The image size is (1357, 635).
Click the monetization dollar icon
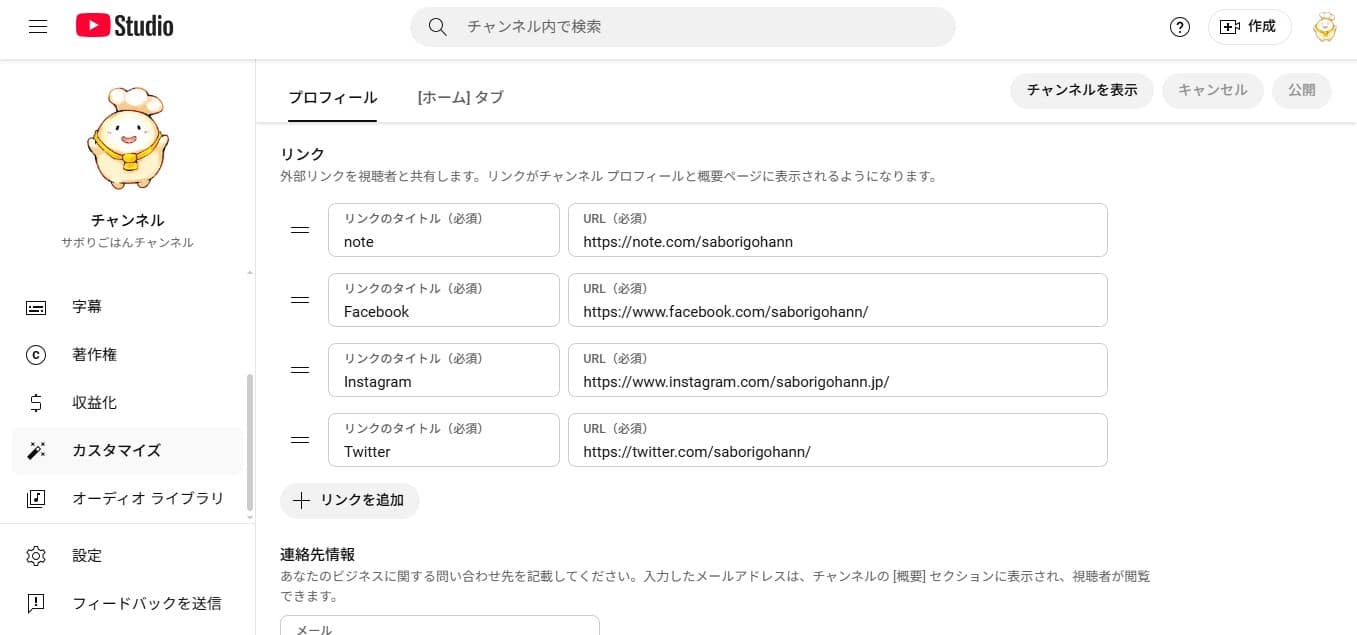click(x=36, y=403)
